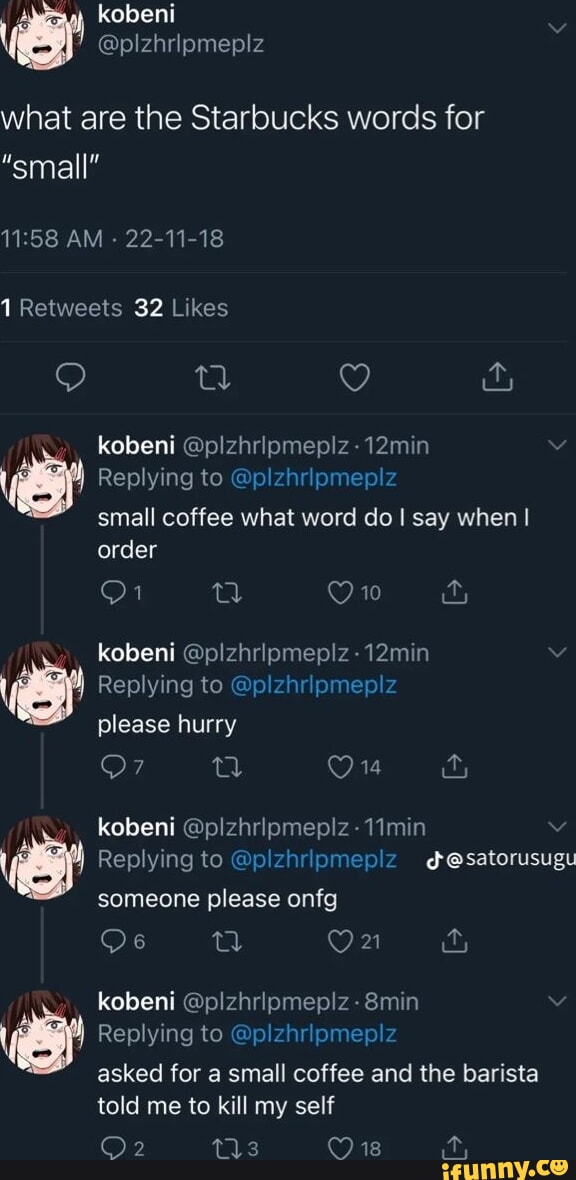Viewport: 576px width, 1180px height.
Task: Like the main Starbucks tweet
Action: pos(354,377)
